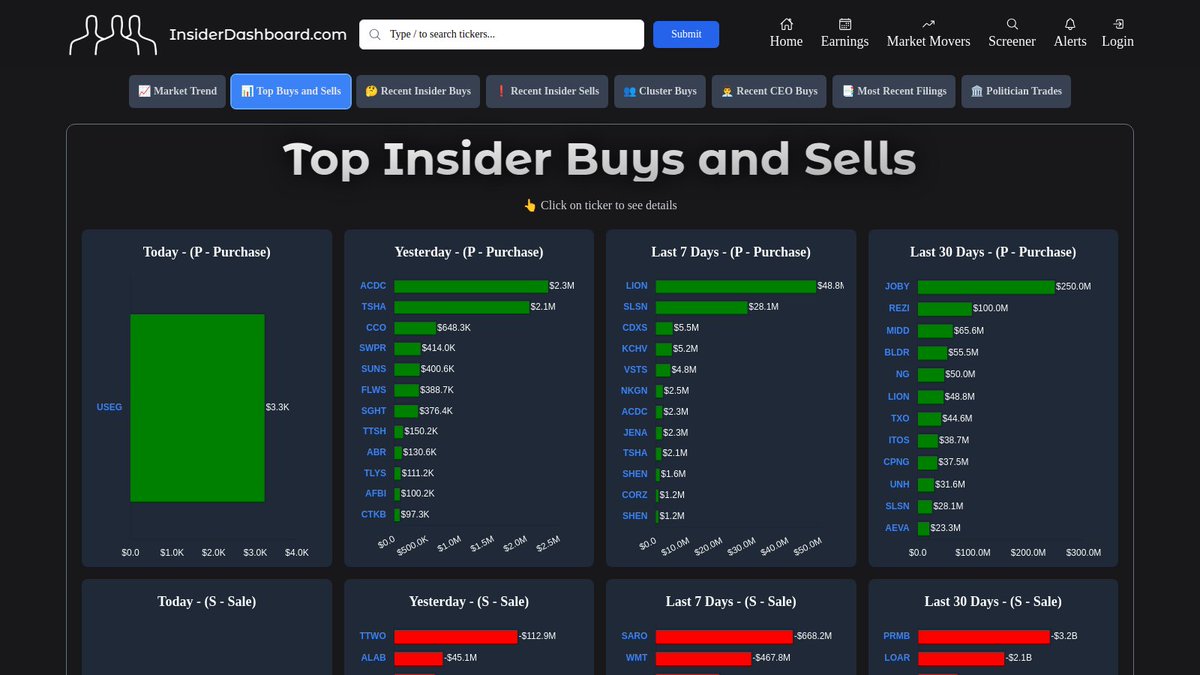The image size is (1200, 675).
Task: Open FLWS ticker details
Action: (374, 390)
